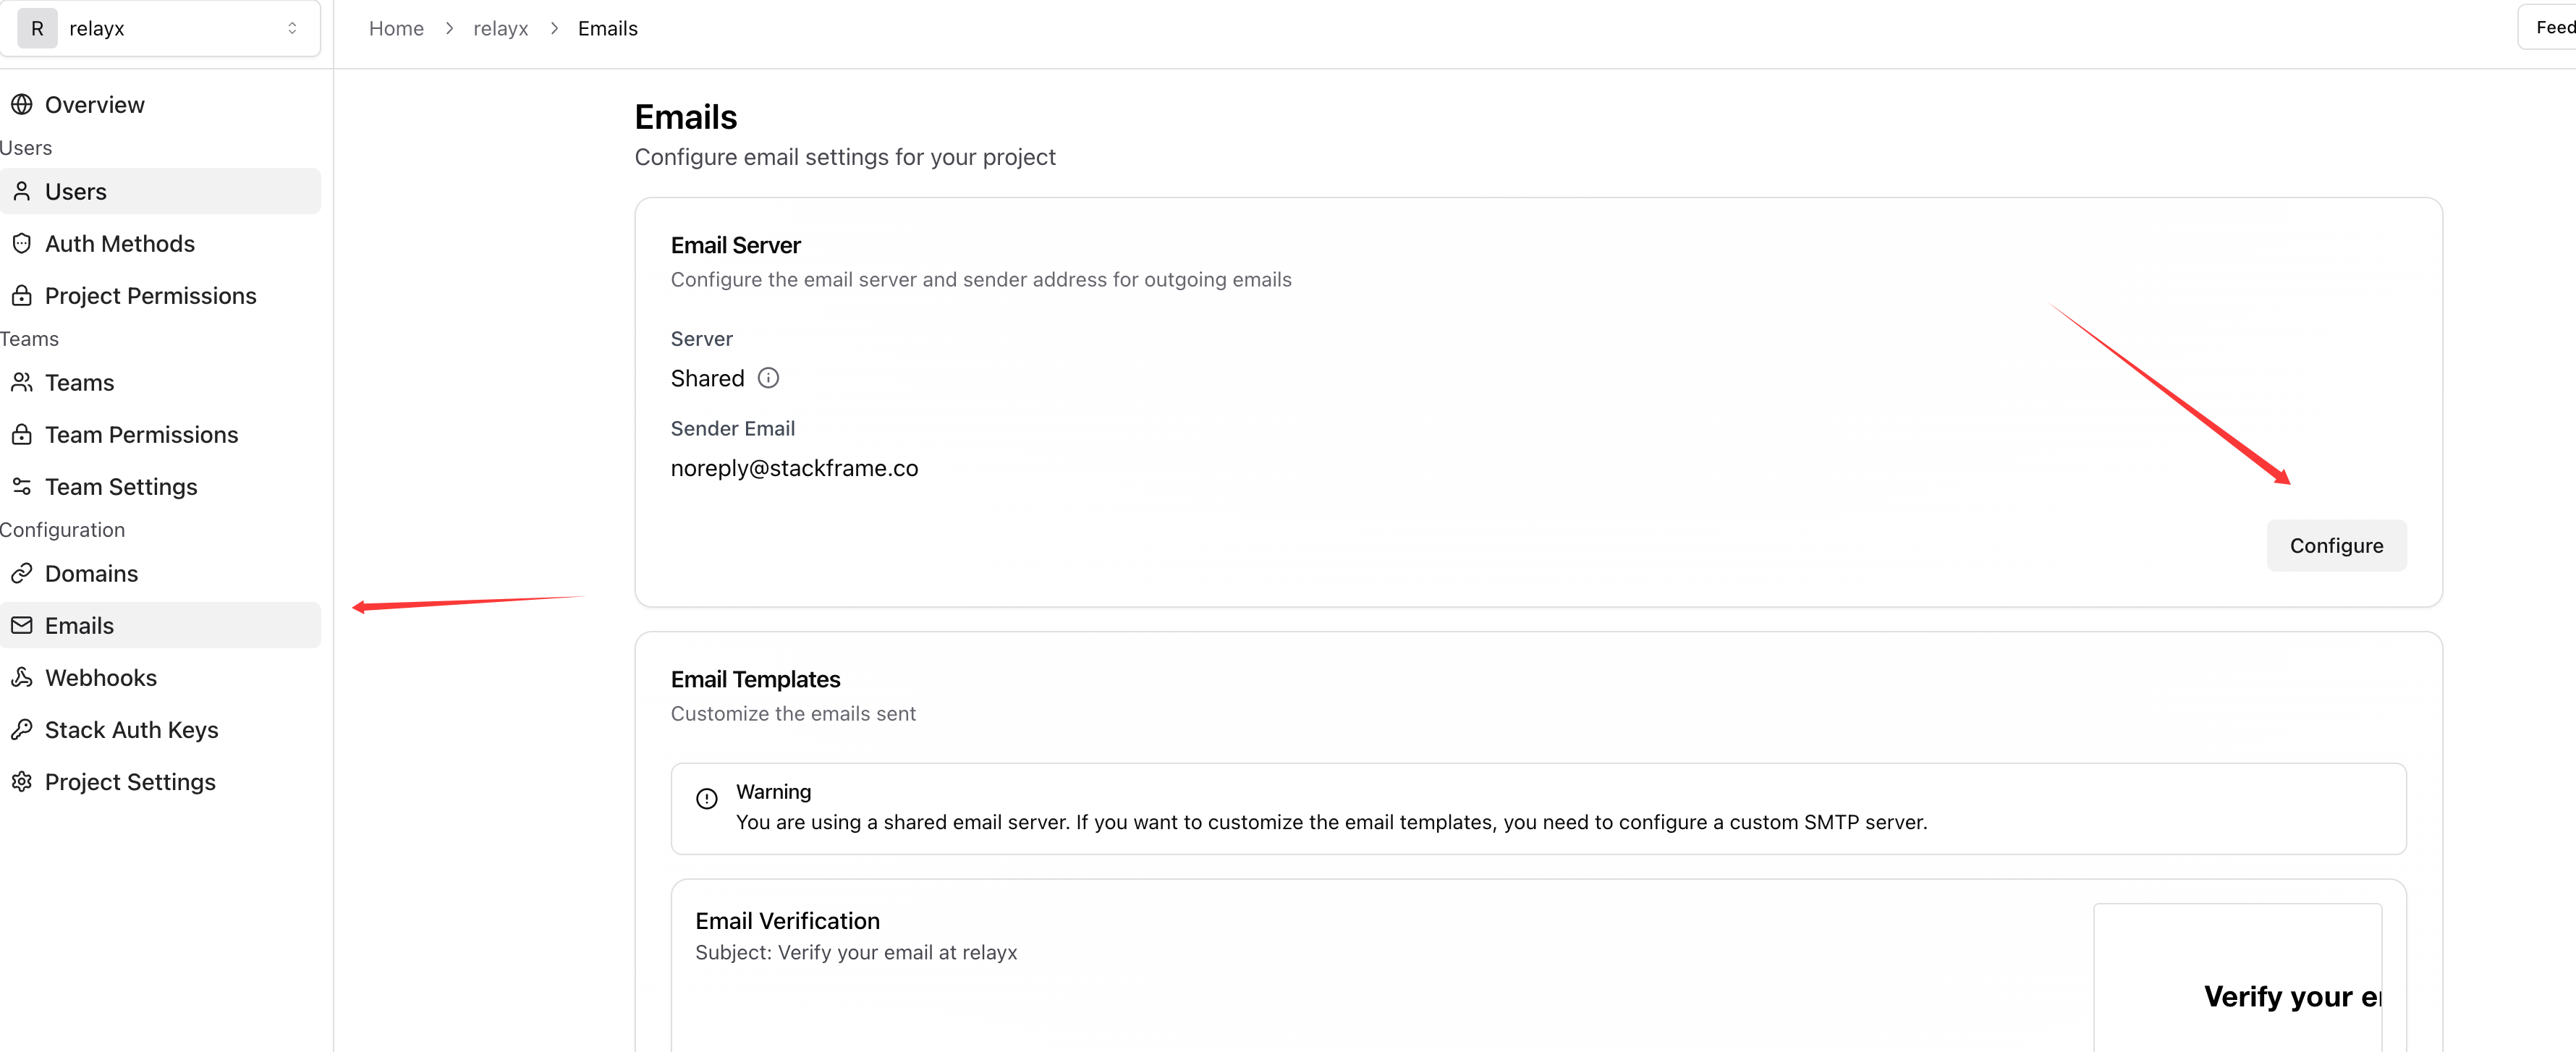Click the info icon beside Shared
Image resolution: width=2576 pixels, height=1052 pixels.
(x=768, y=378)
